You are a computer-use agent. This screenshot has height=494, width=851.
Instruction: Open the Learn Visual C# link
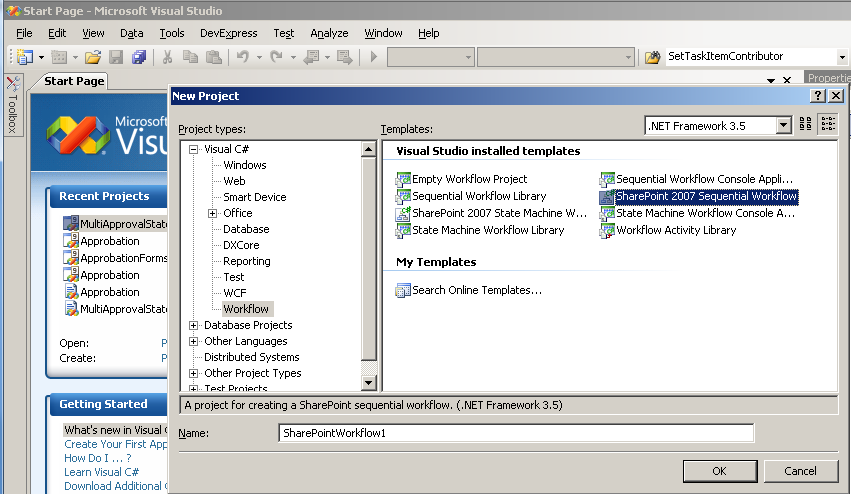[101, 472]
